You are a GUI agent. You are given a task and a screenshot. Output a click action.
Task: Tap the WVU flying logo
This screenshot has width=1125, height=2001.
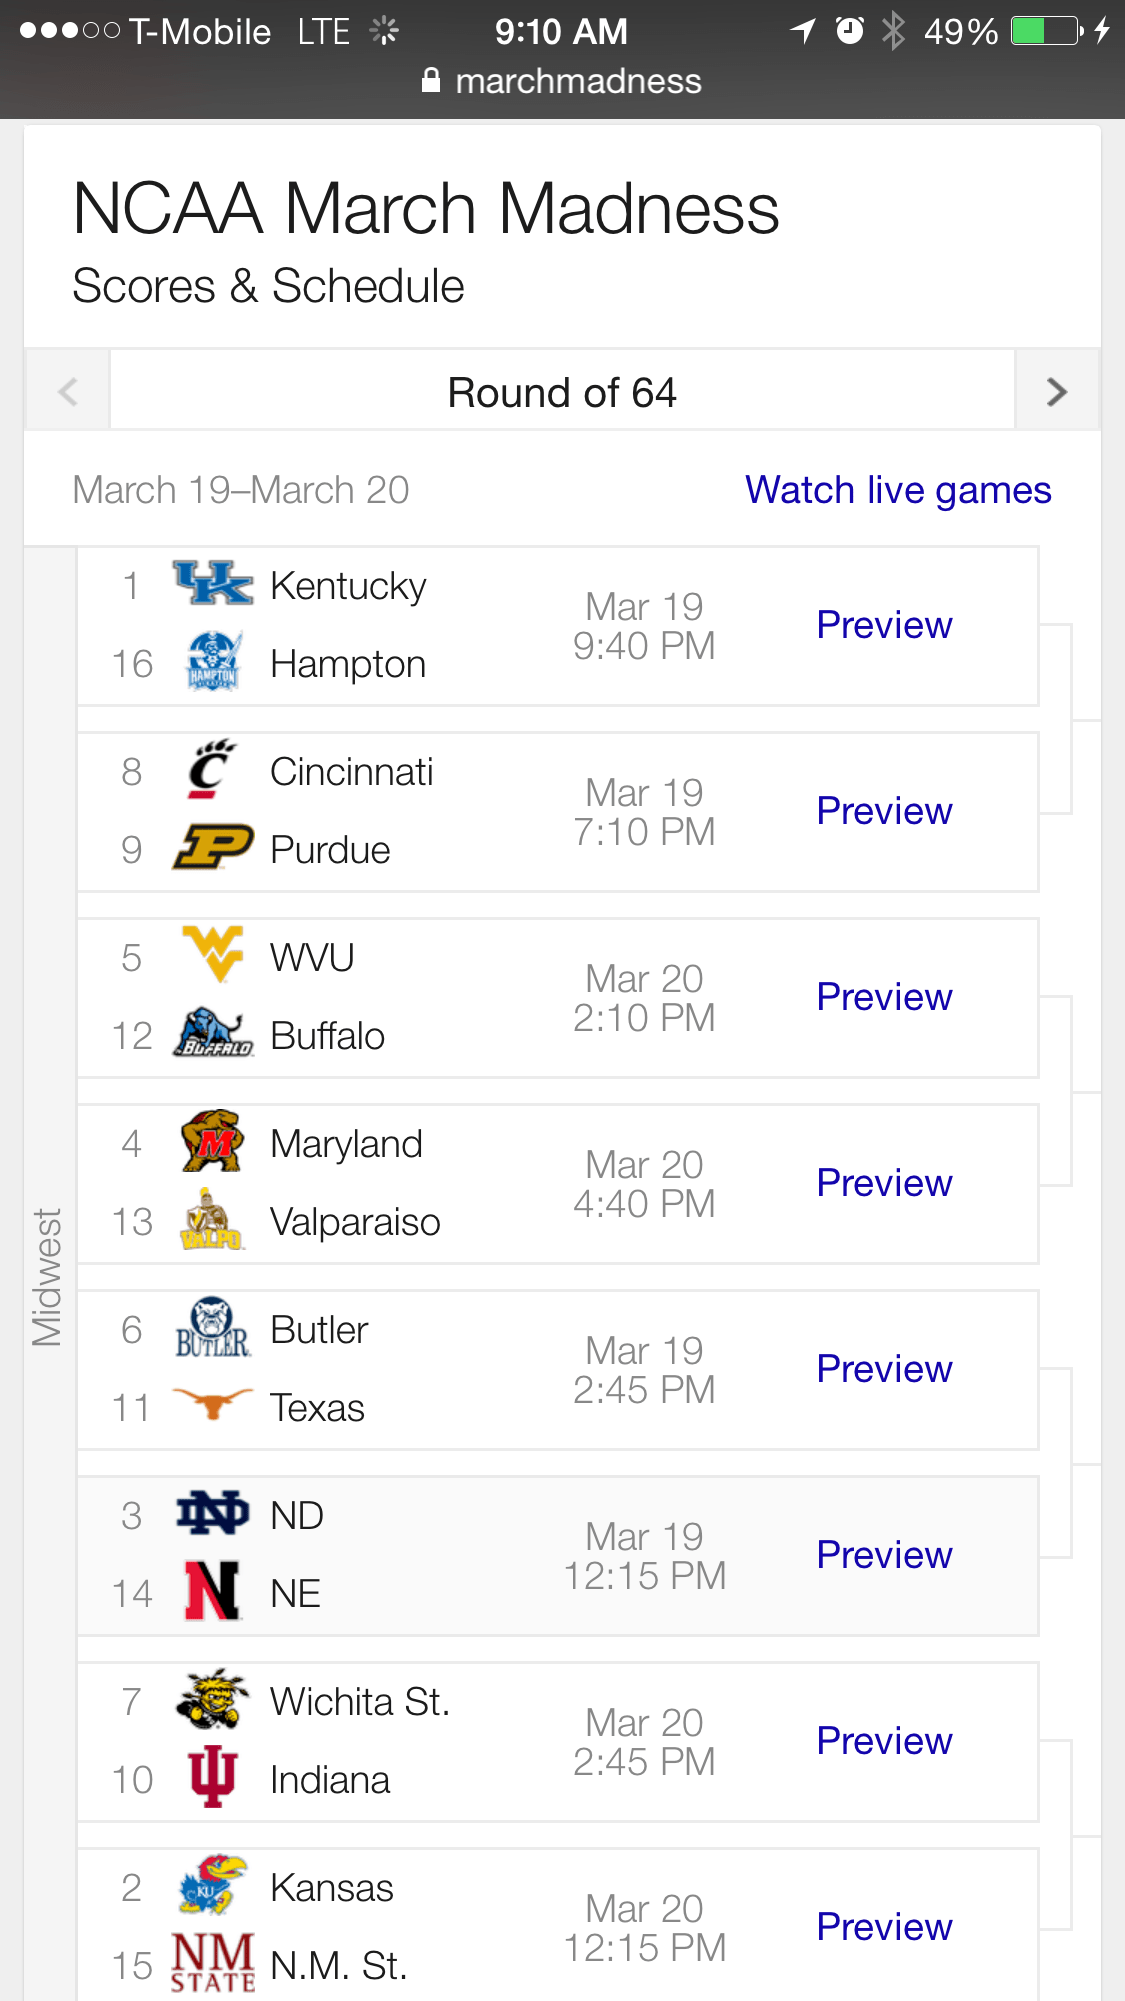pos(213,954)
